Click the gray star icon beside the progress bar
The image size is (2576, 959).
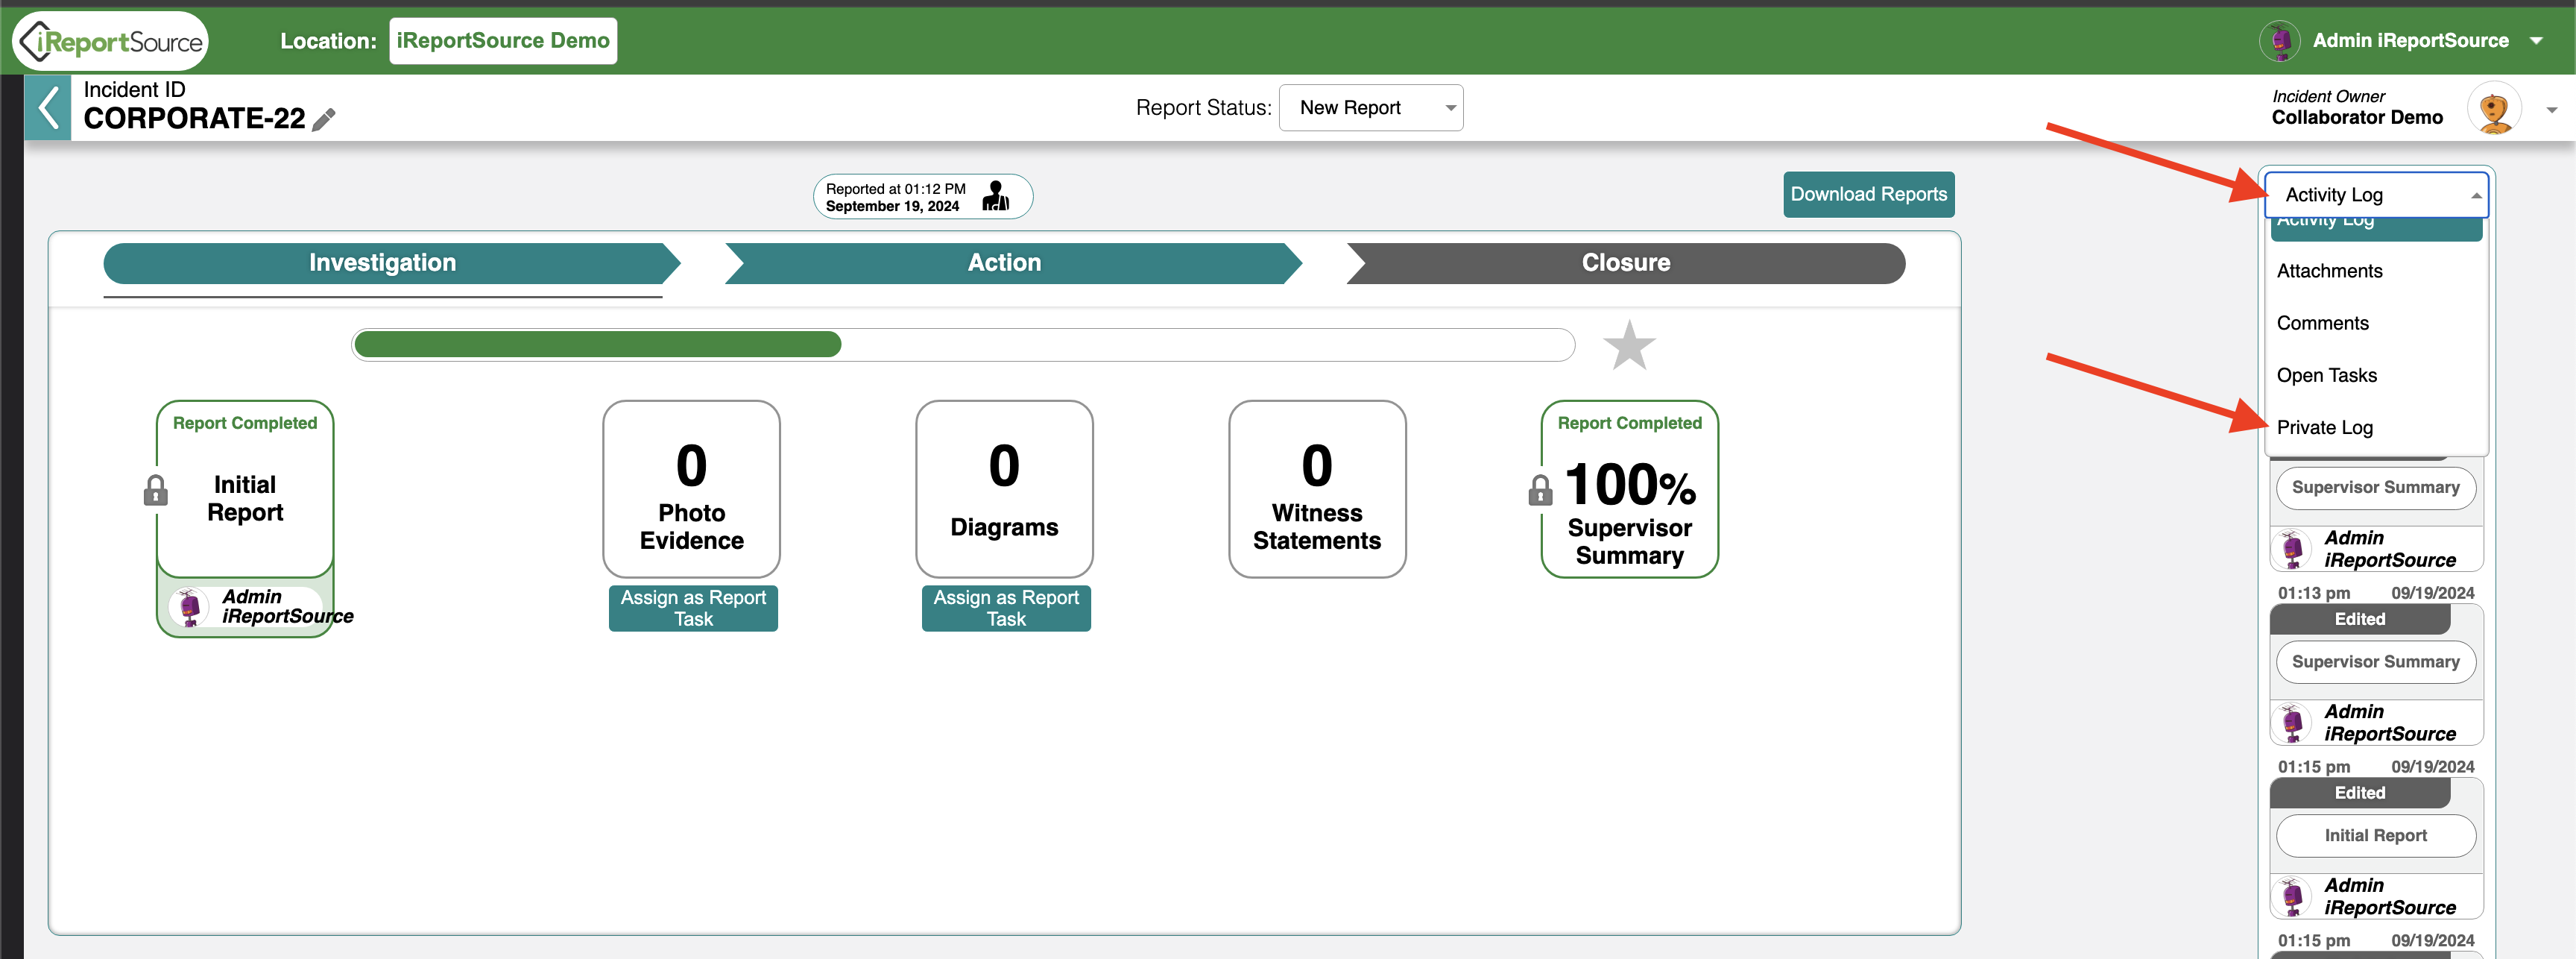[x=1629, y=345]
